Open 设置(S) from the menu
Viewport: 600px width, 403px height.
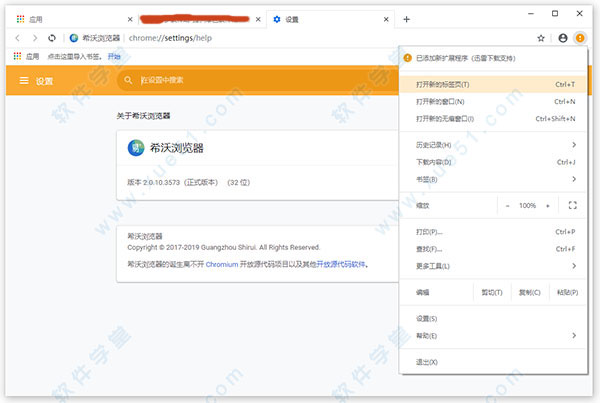pyautogui.click(x=493, y=318)
